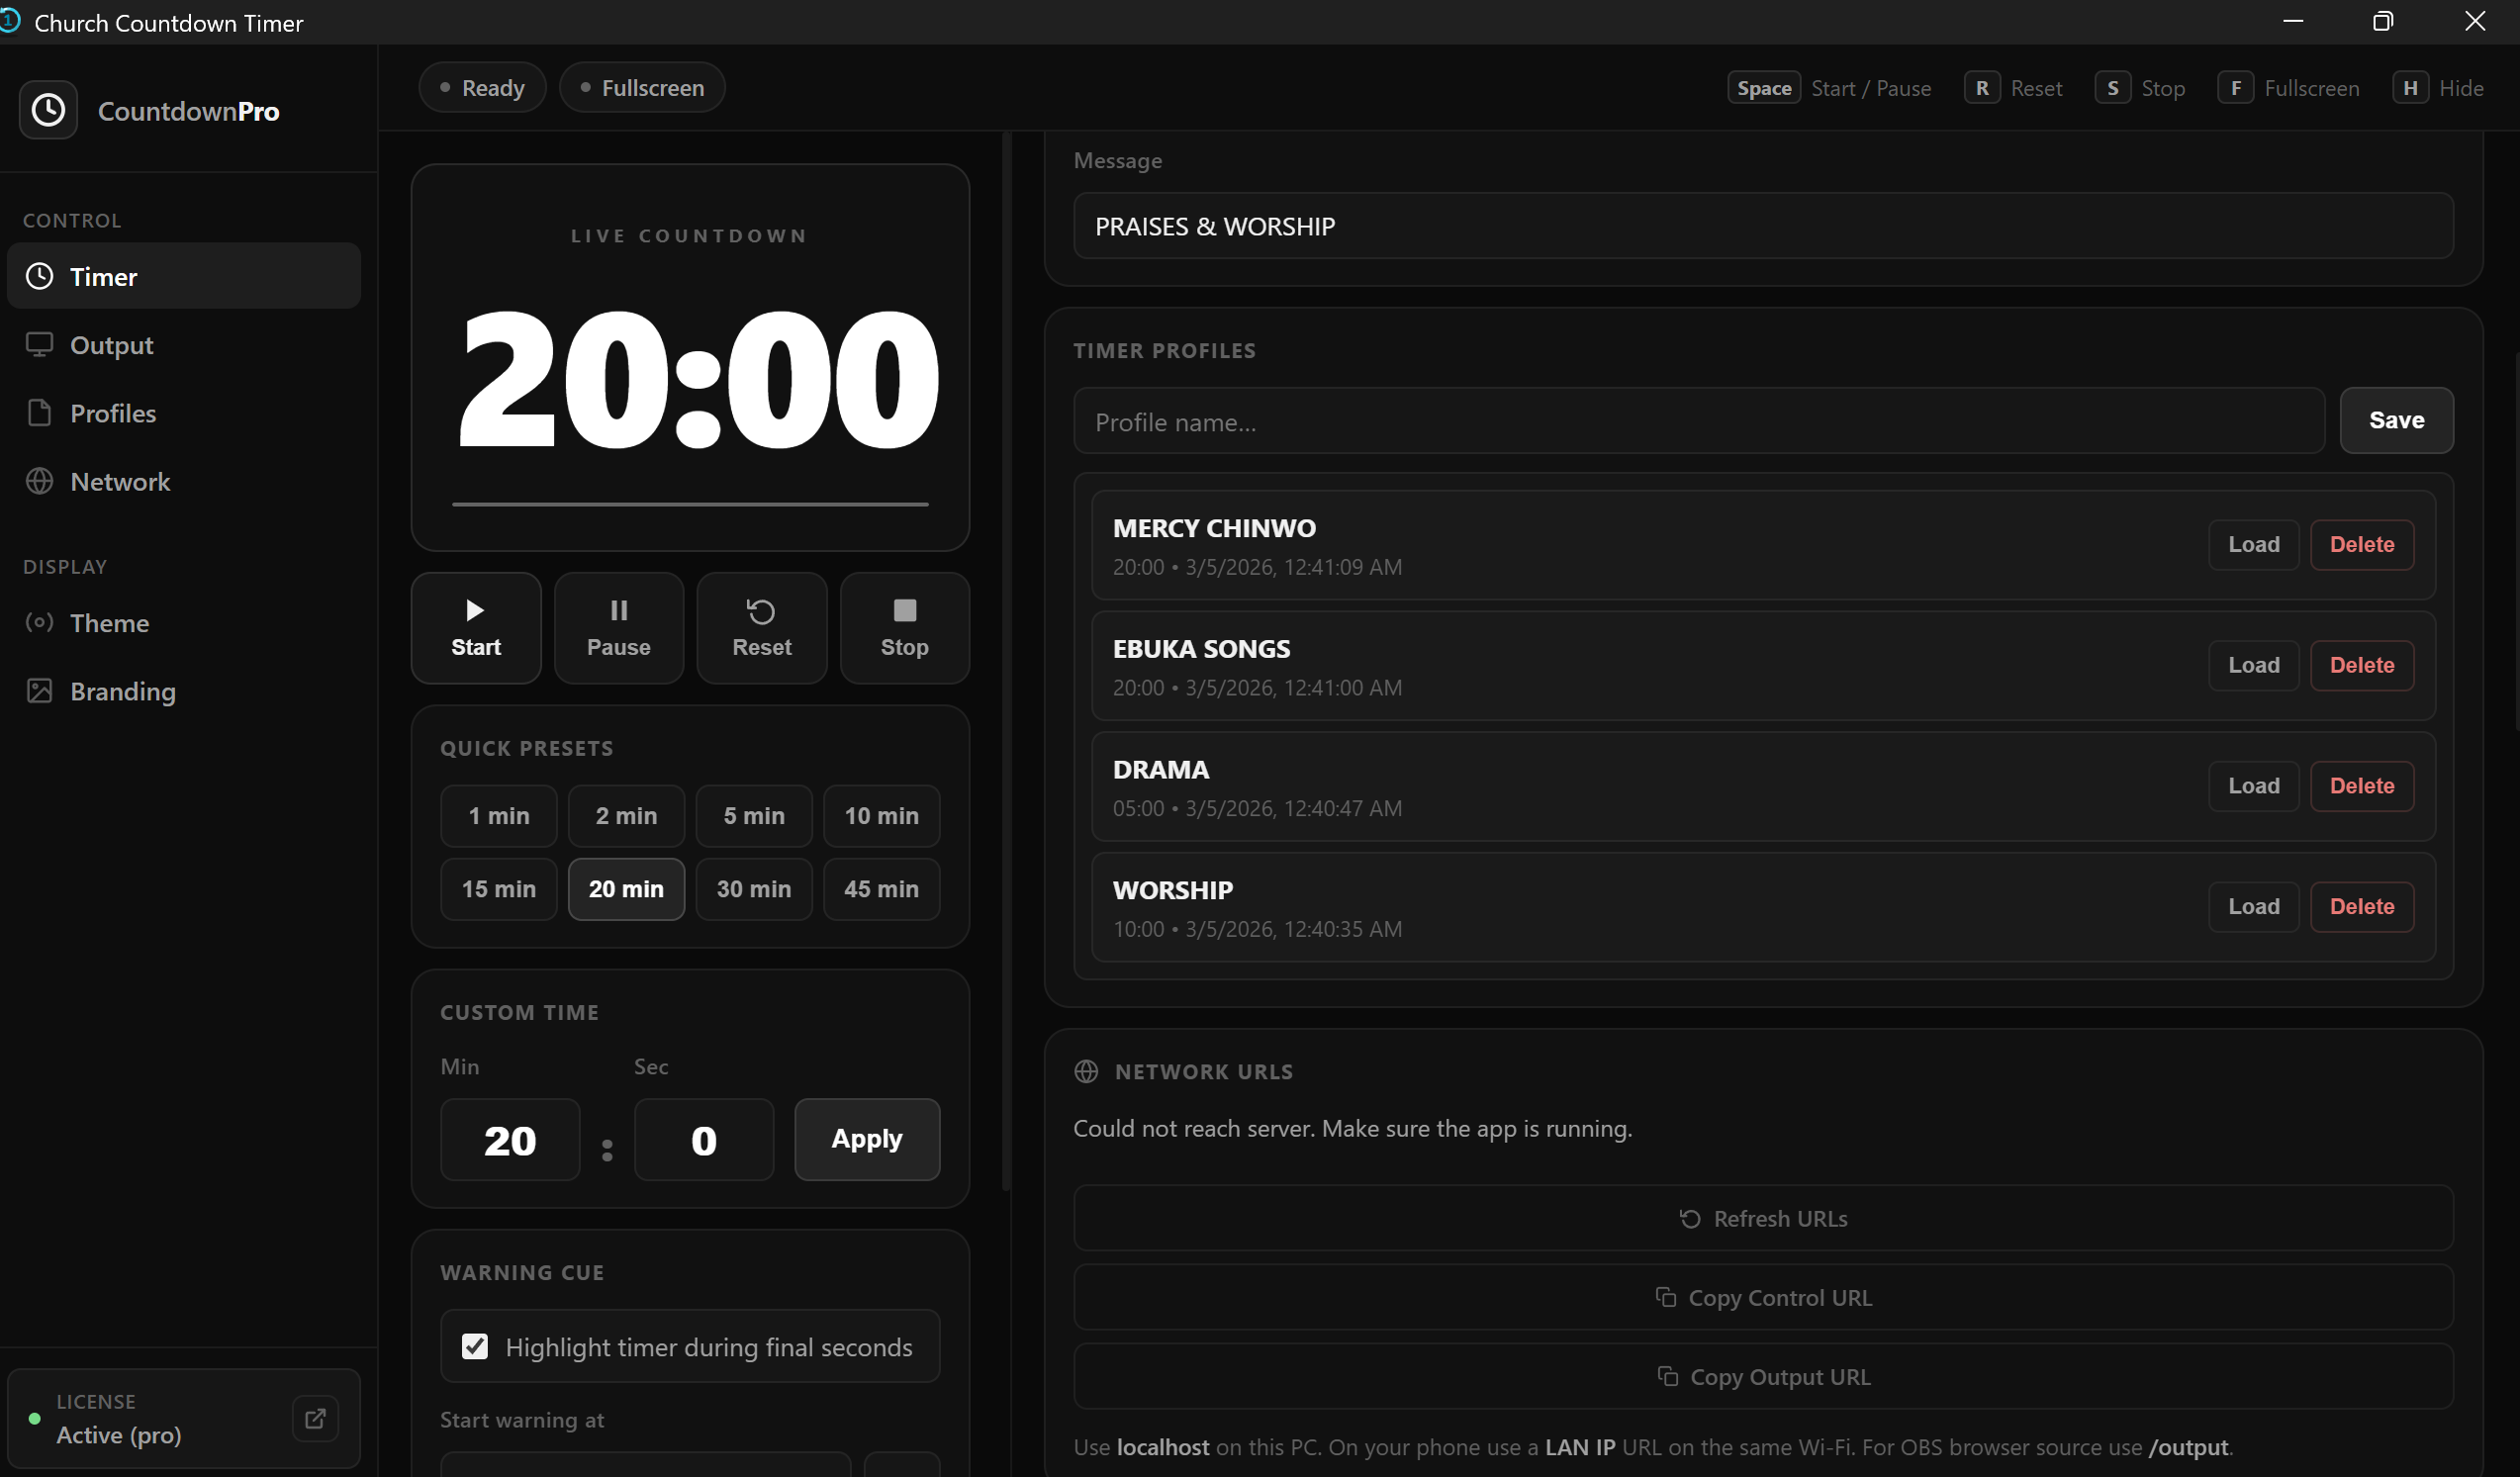The height and width of the screenshot is (1477, 2520).
Task: Pause the countdown timer
Action: pos(618,627)
